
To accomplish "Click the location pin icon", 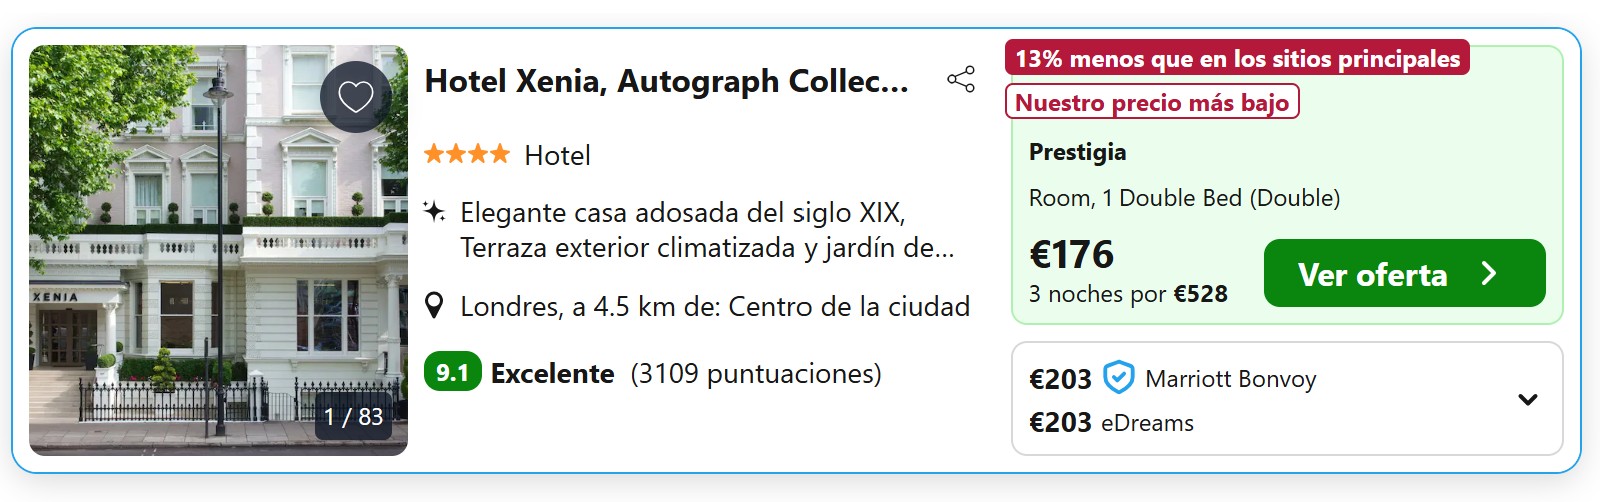I will pos(434,306).
